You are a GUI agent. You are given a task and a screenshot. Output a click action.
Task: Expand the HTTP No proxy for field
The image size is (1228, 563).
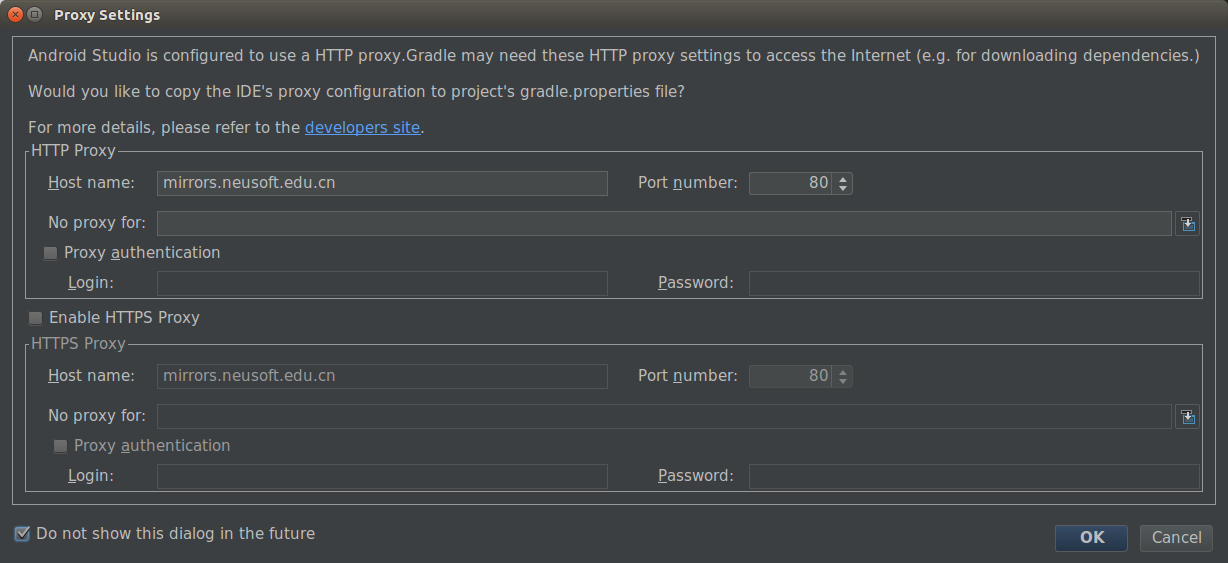pyautogui.click(x=1187, y=224)
